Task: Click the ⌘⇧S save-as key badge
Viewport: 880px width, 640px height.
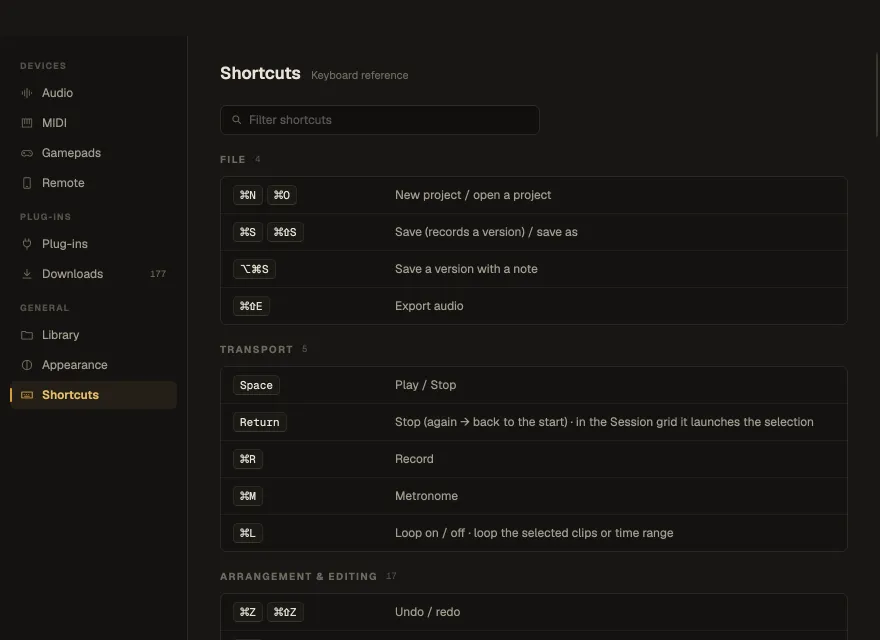Action: [x=285, y=232]
